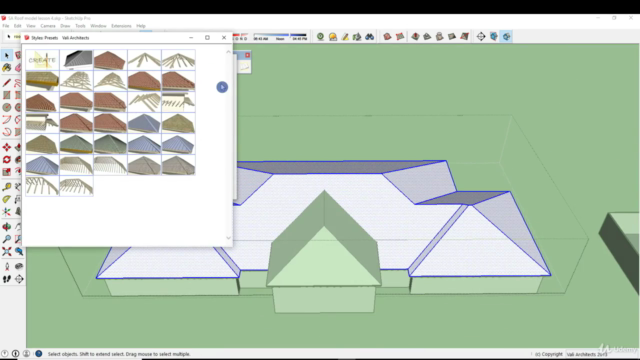The height and width of the screenshot is (360, 640).
Task: Open the Window menu
Action: tap(98, 26)
